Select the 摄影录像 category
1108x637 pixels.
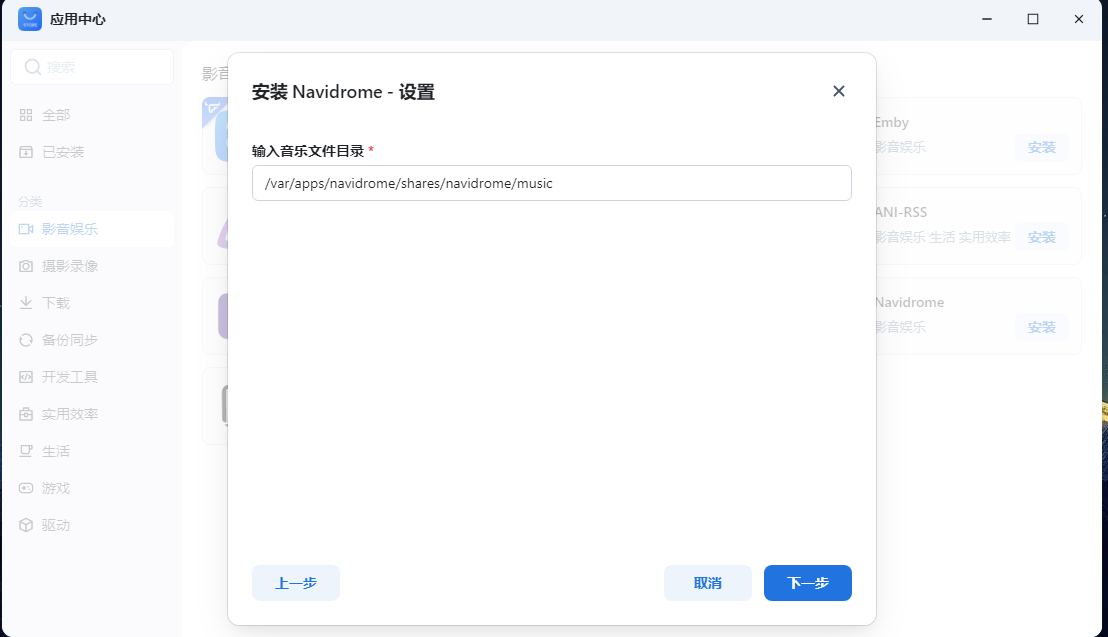[x=92, y=266]
